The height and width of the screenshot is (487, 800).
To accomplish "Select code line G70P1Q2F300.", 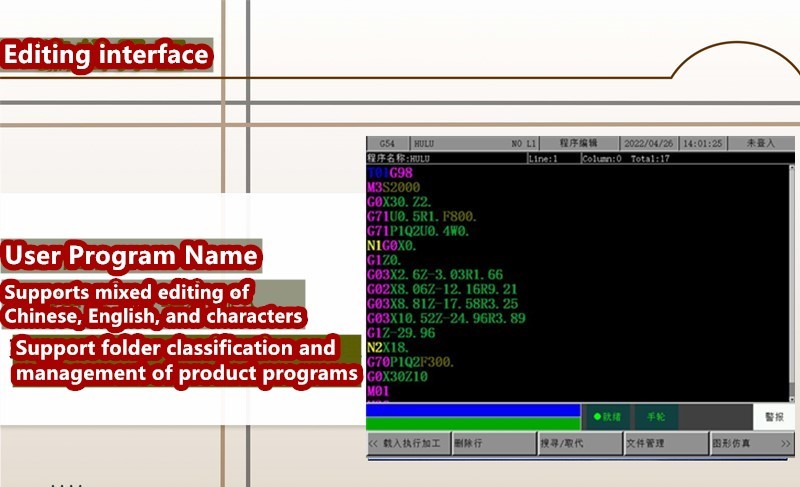I will coord(410,362).
